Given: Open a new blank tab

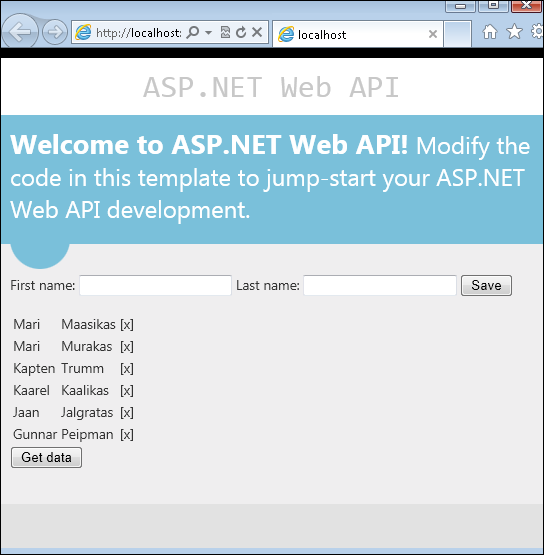Looking at the screenshot, I should 457,34.
